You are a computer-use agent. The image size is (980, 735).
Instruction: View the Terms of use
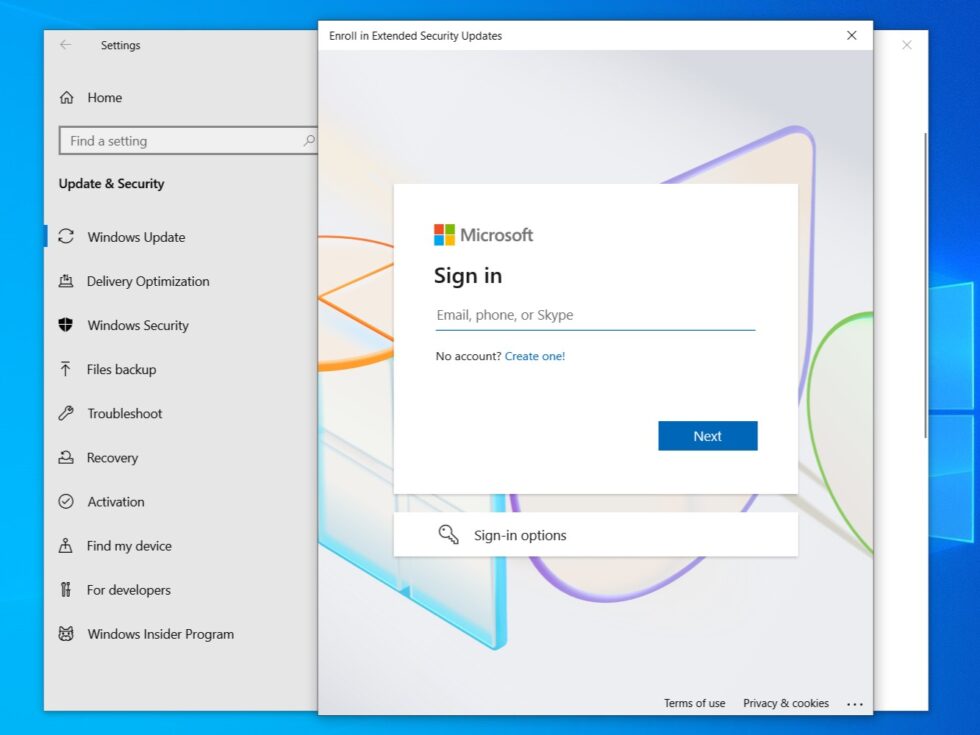(694, 703)
